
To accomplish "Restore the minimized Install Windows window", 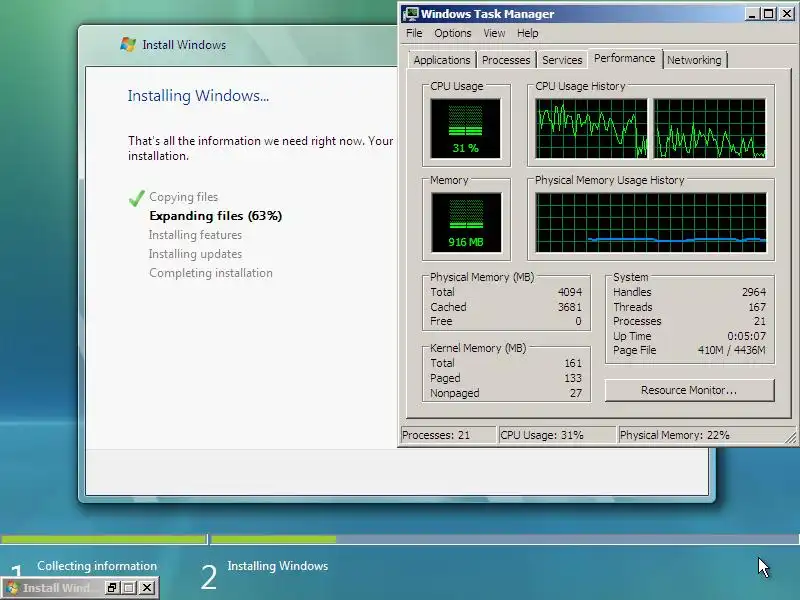I will click(x=112, y=588).
